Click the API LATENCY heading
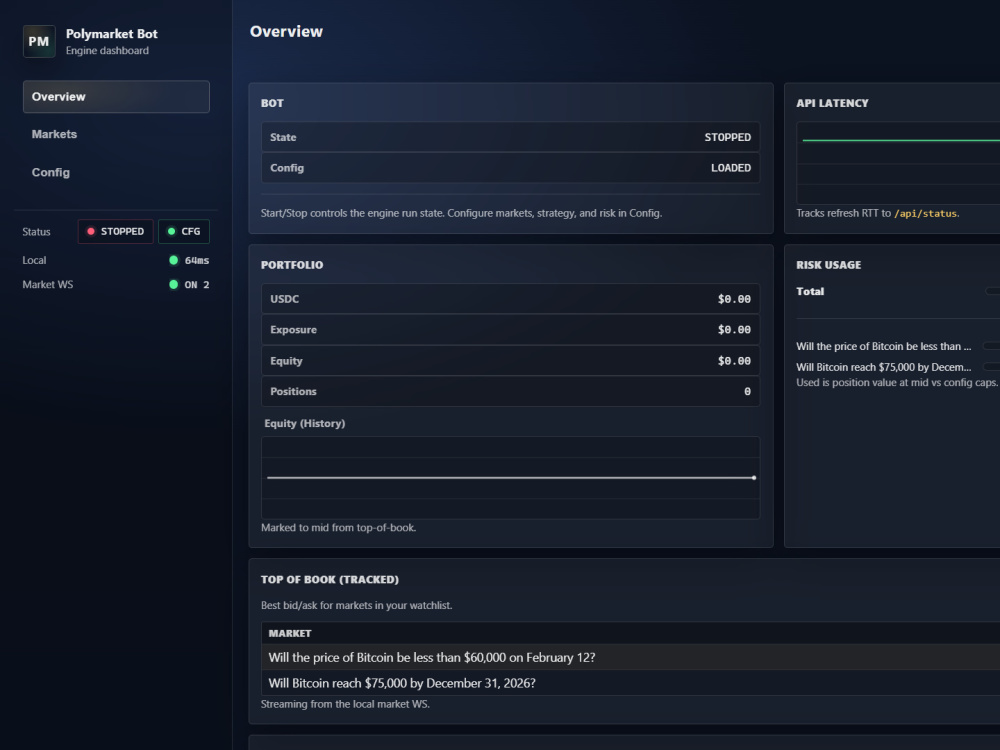 coord(832,103)
